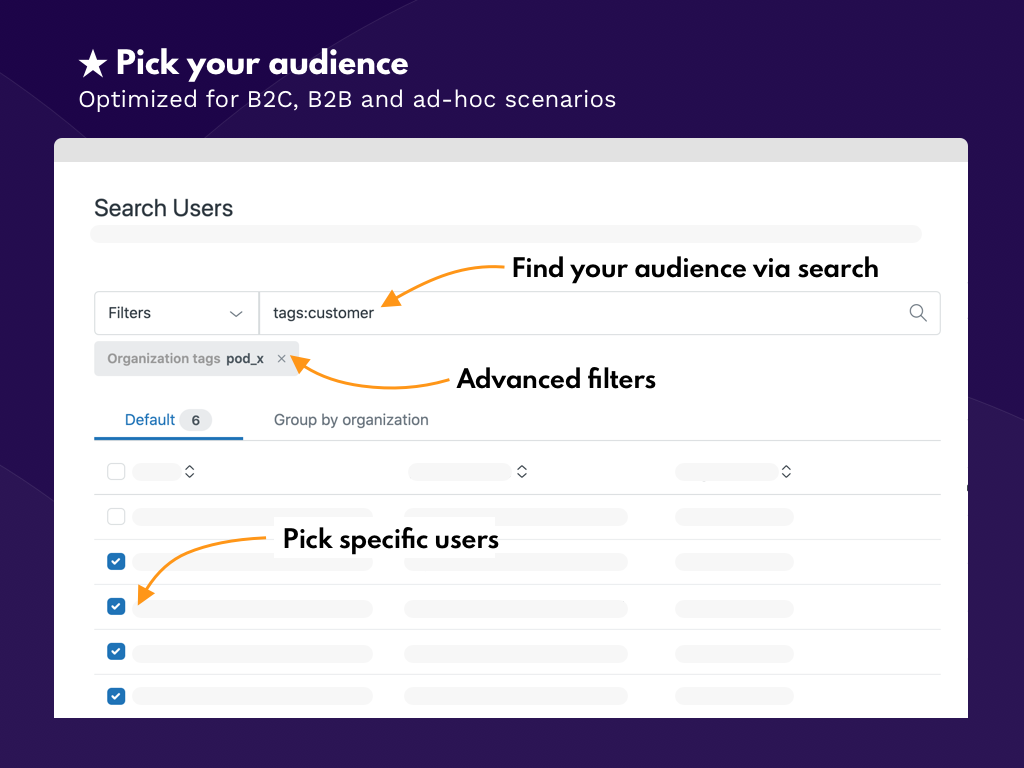Sort by the second column arrows
The image size is (1024, 768).
(x=521, y=471)
